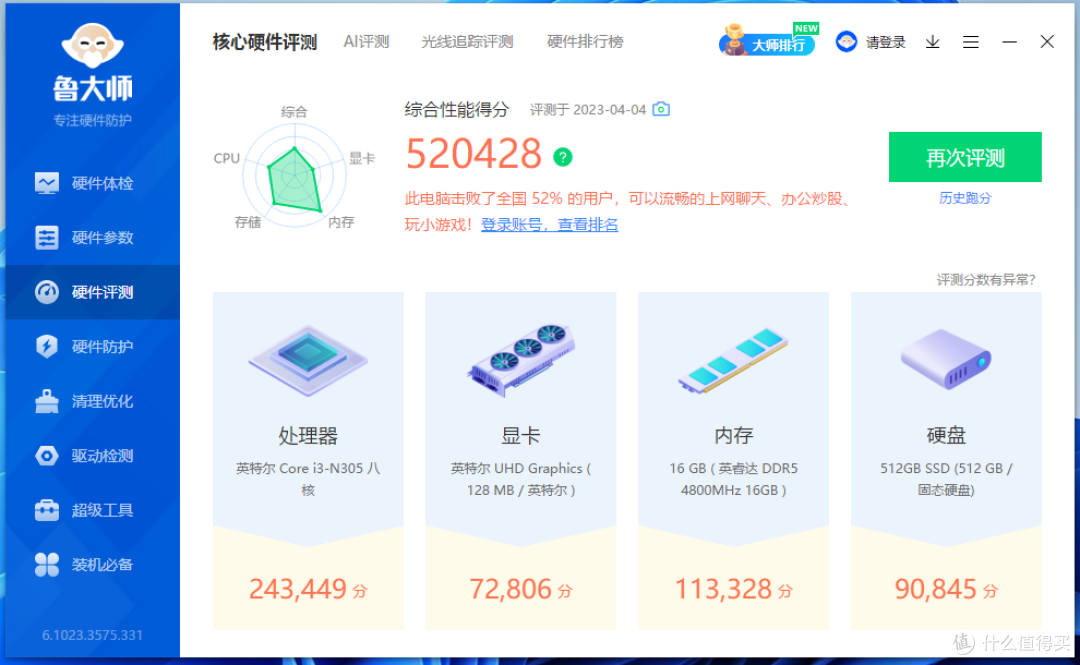Click the version number 6.1023.3575.331

(x=92, y=635)
